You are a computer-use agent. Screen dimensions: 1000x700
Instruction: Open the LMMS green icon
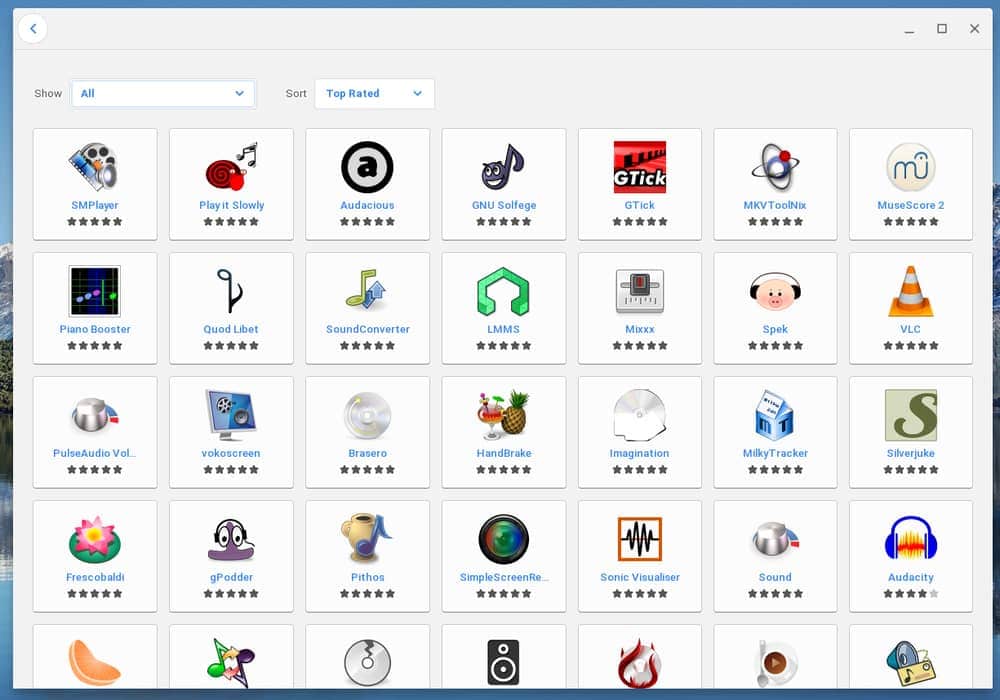point(503,291)
